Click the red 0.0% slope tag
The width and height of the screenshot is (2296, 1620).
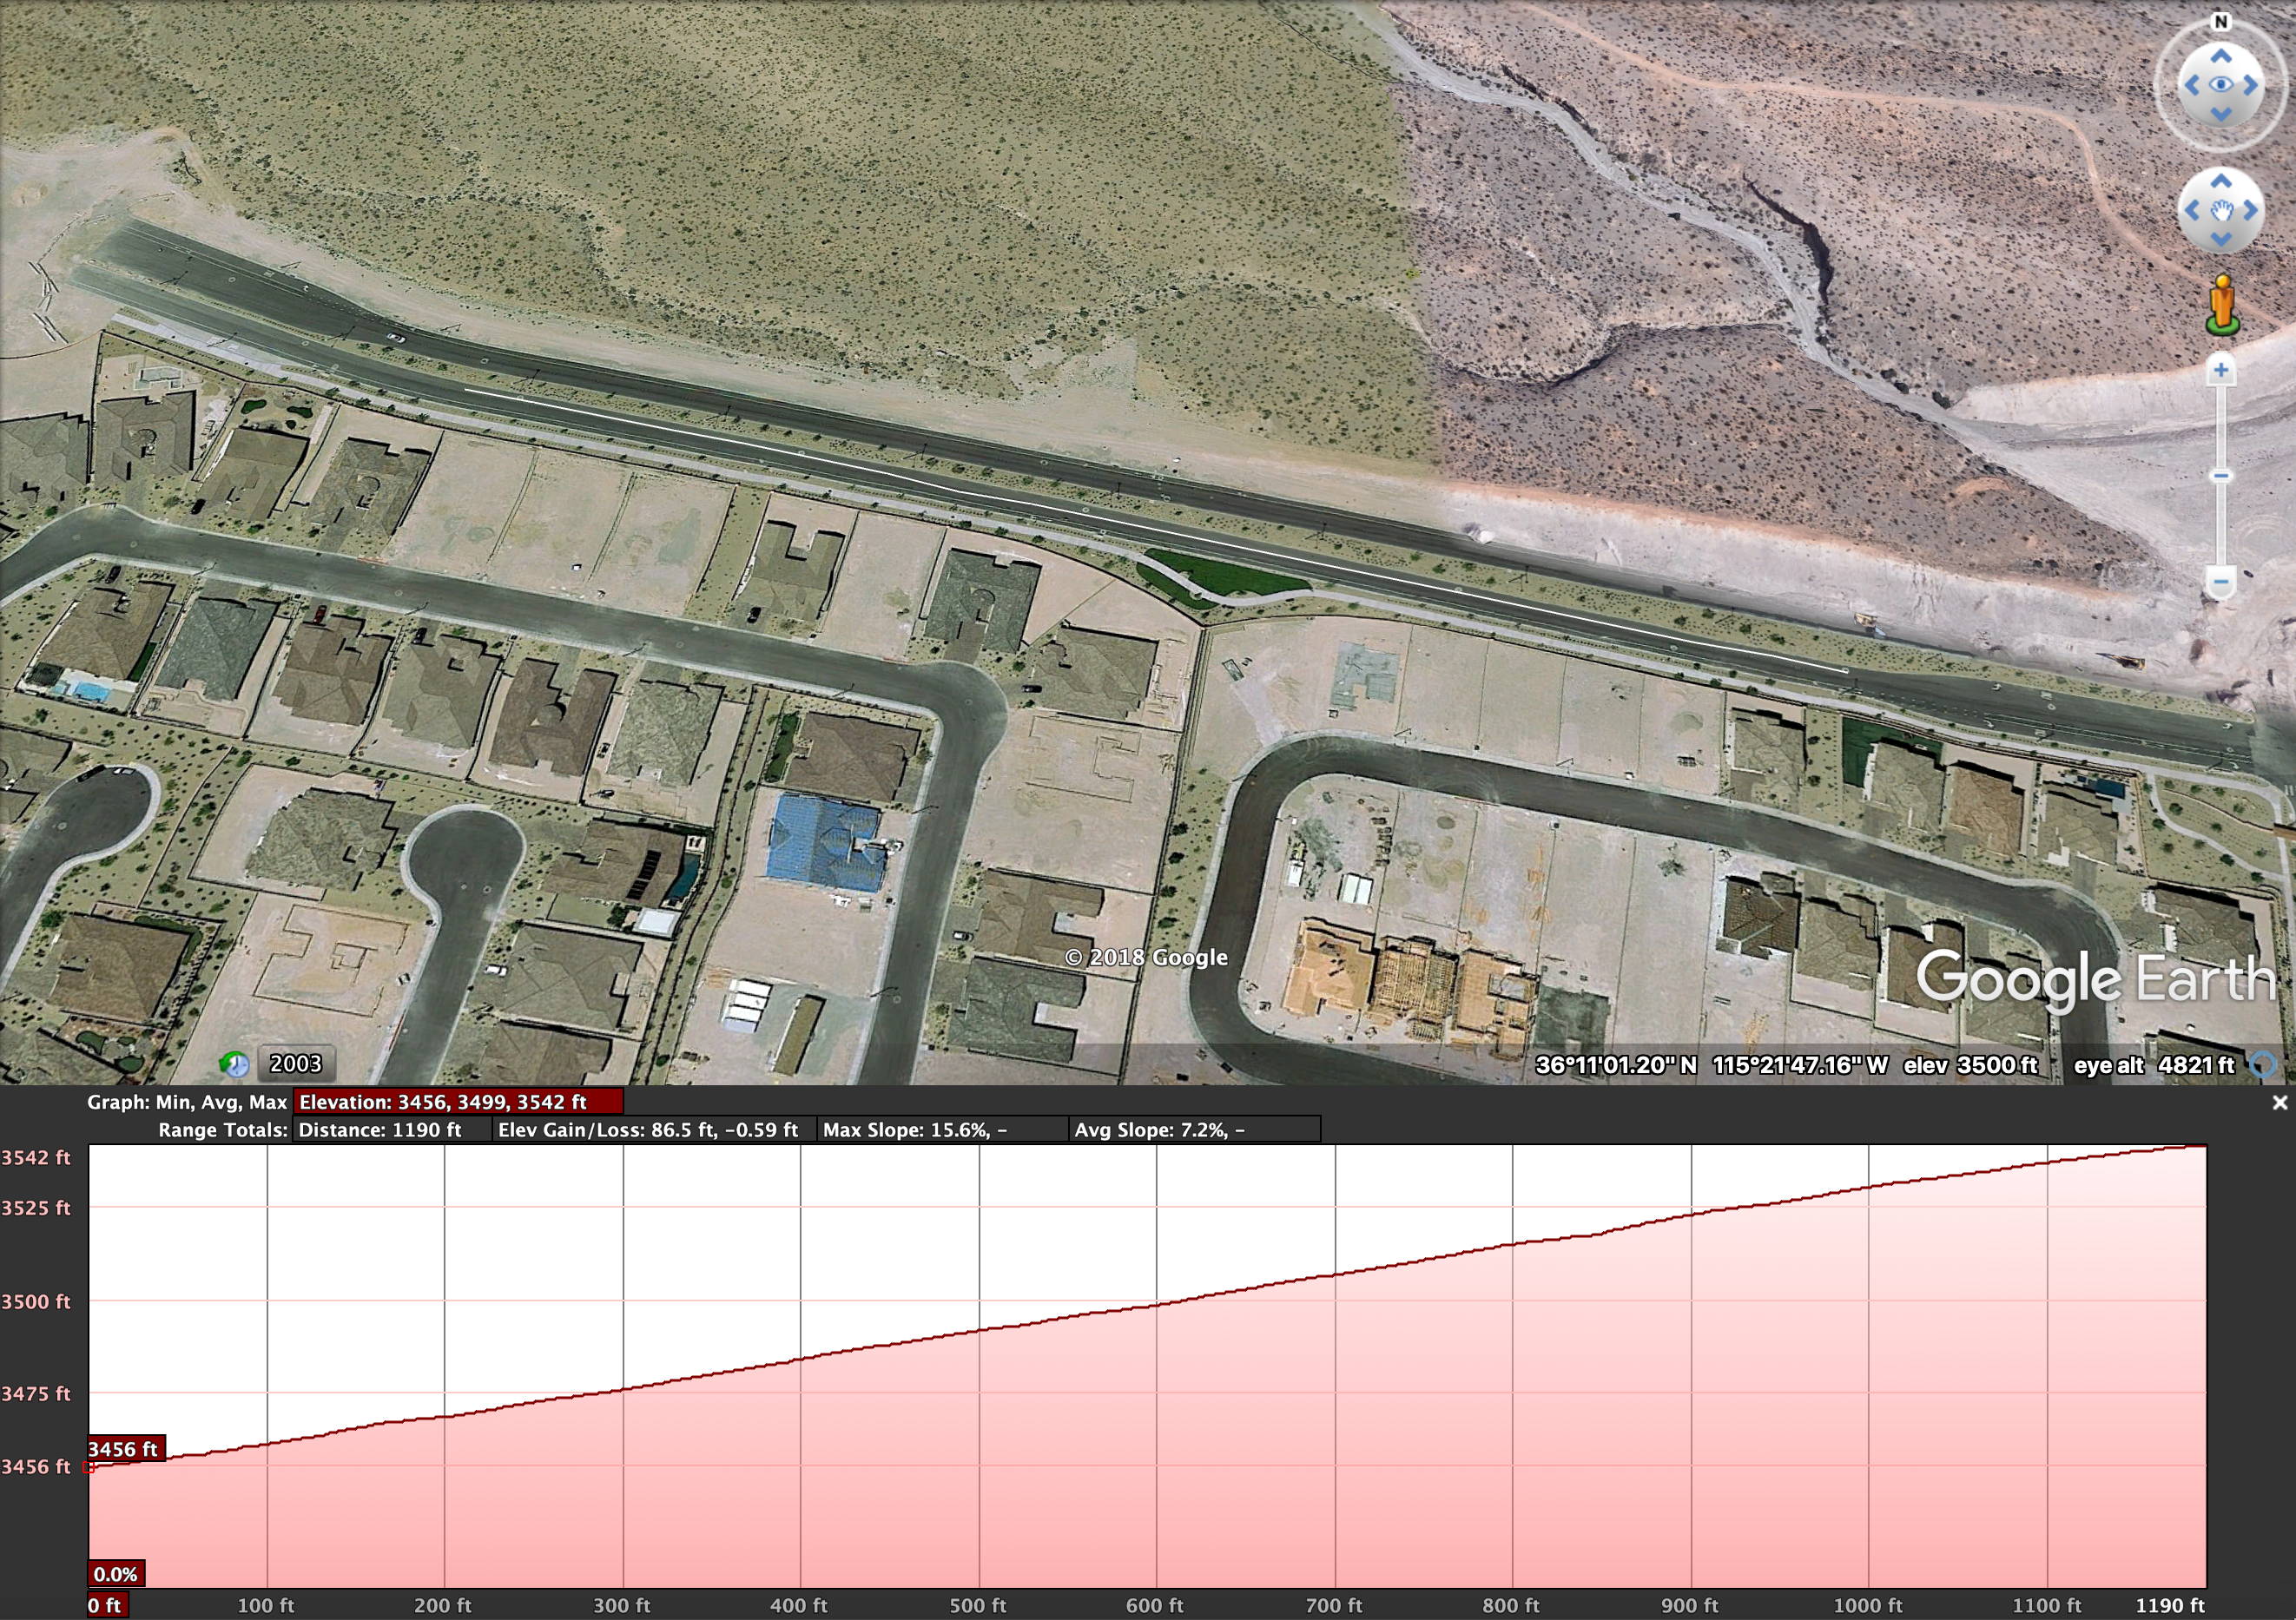(116, 1574)
